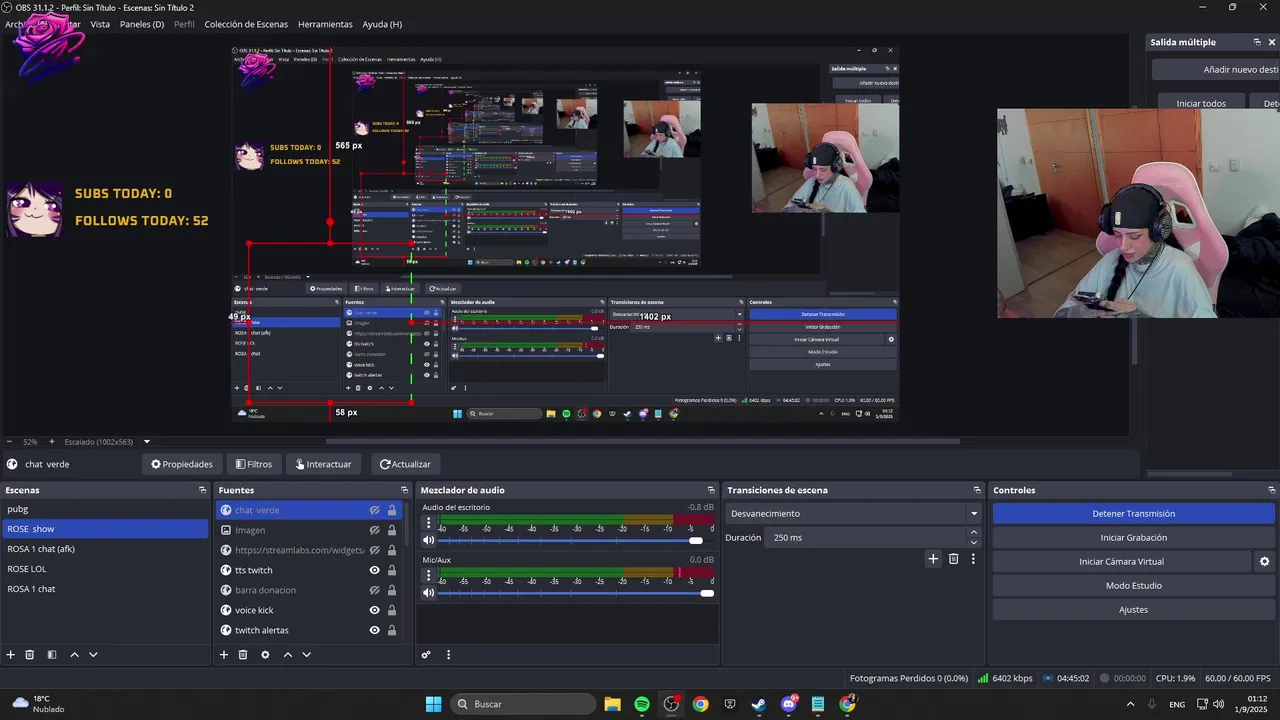The width and height of the screenshot is (1280, 720).
Task: Pop out the Fuentes dock
Action: click(405, 490)
